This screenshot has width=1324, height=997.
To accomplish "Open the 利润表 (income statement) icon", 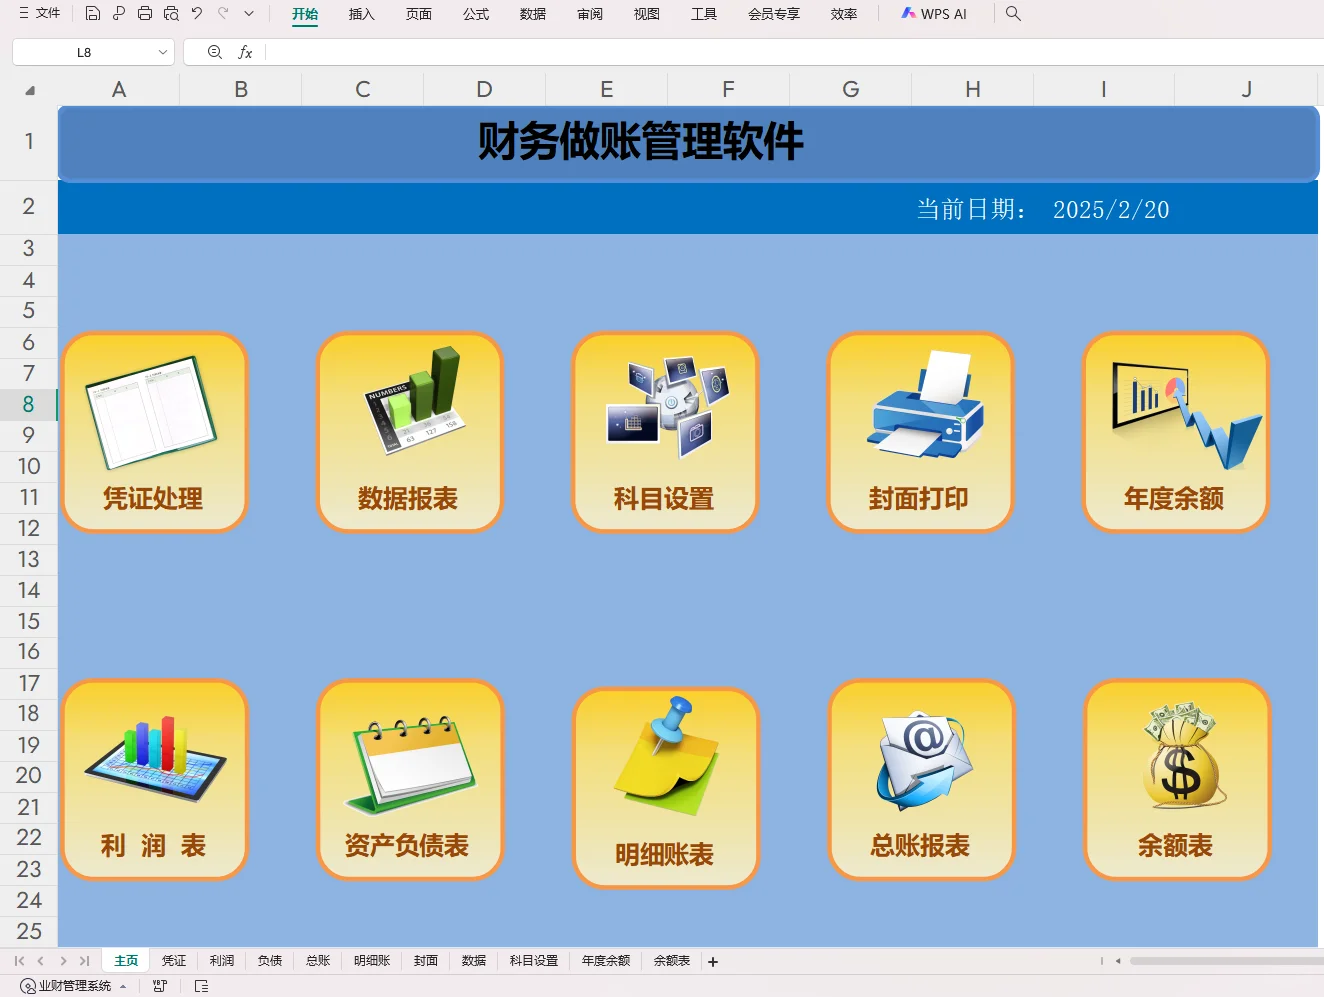I will point(154,780).
